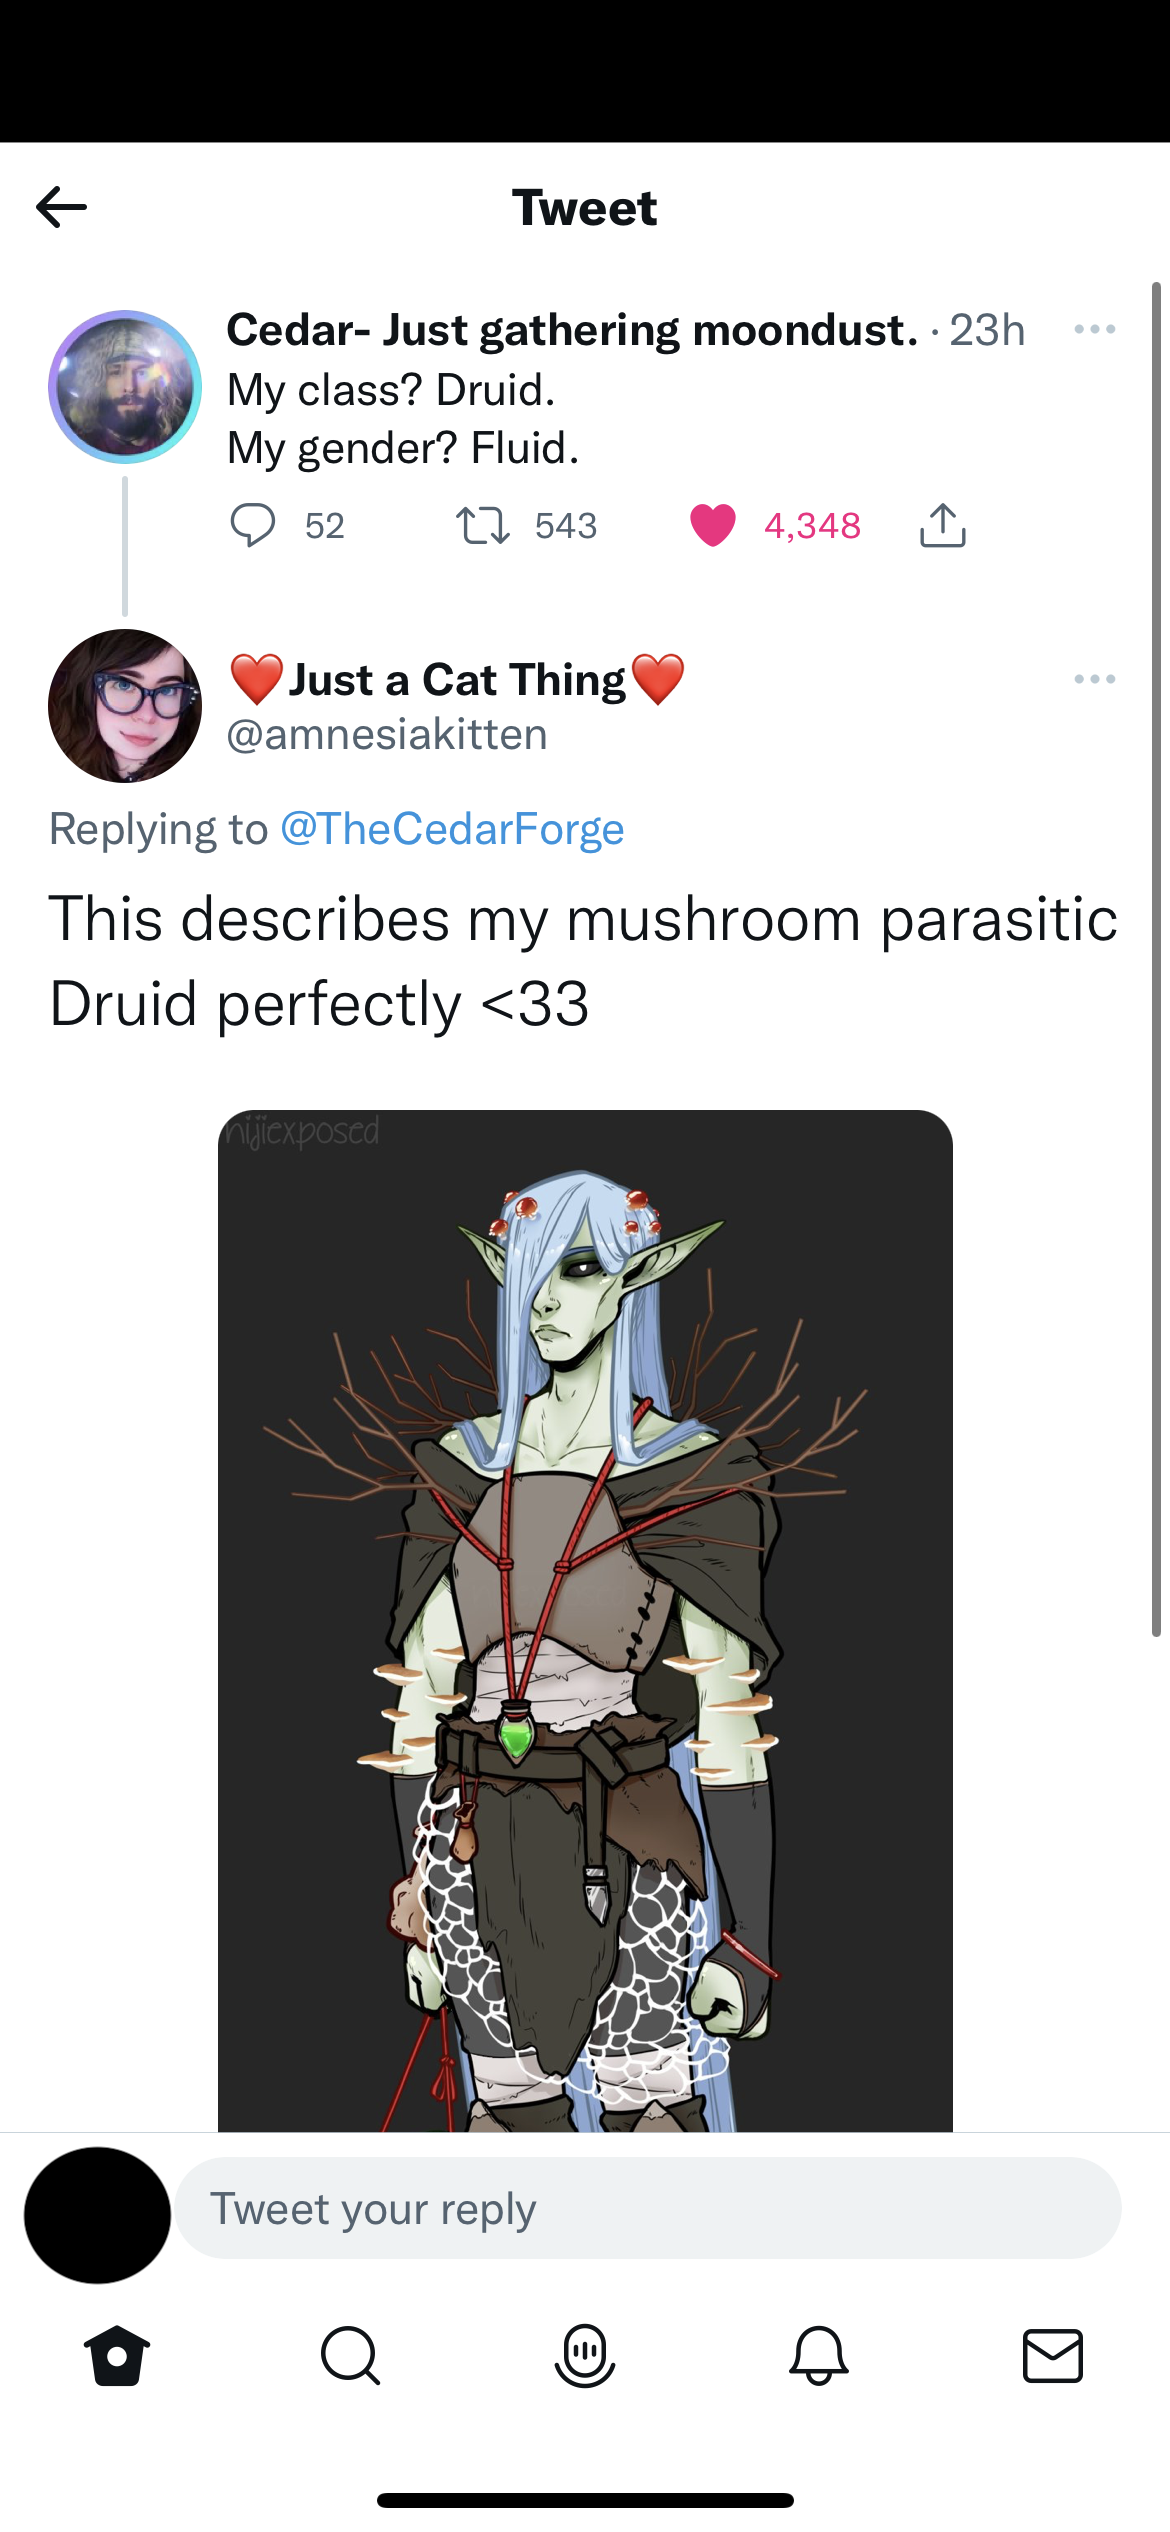The image size is (1170, 2532).
Task: Click the scrollbar on the right edge
Action: click(1156, 960)
